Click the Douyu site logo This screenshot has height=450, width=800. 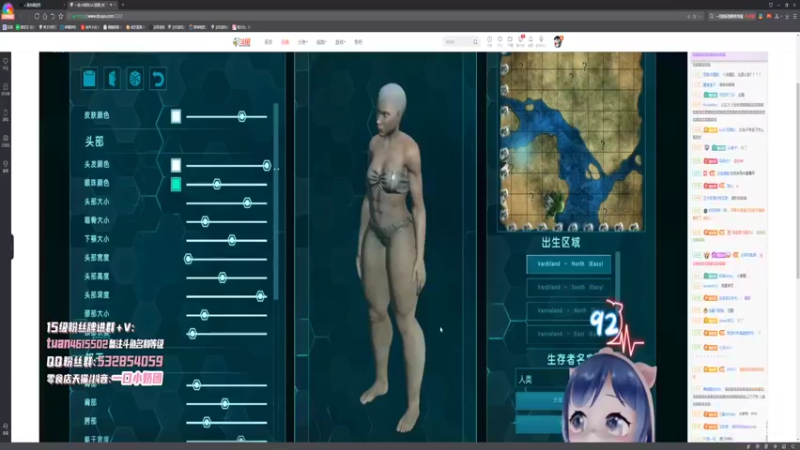pyautogui.click(x=242, y=42)
